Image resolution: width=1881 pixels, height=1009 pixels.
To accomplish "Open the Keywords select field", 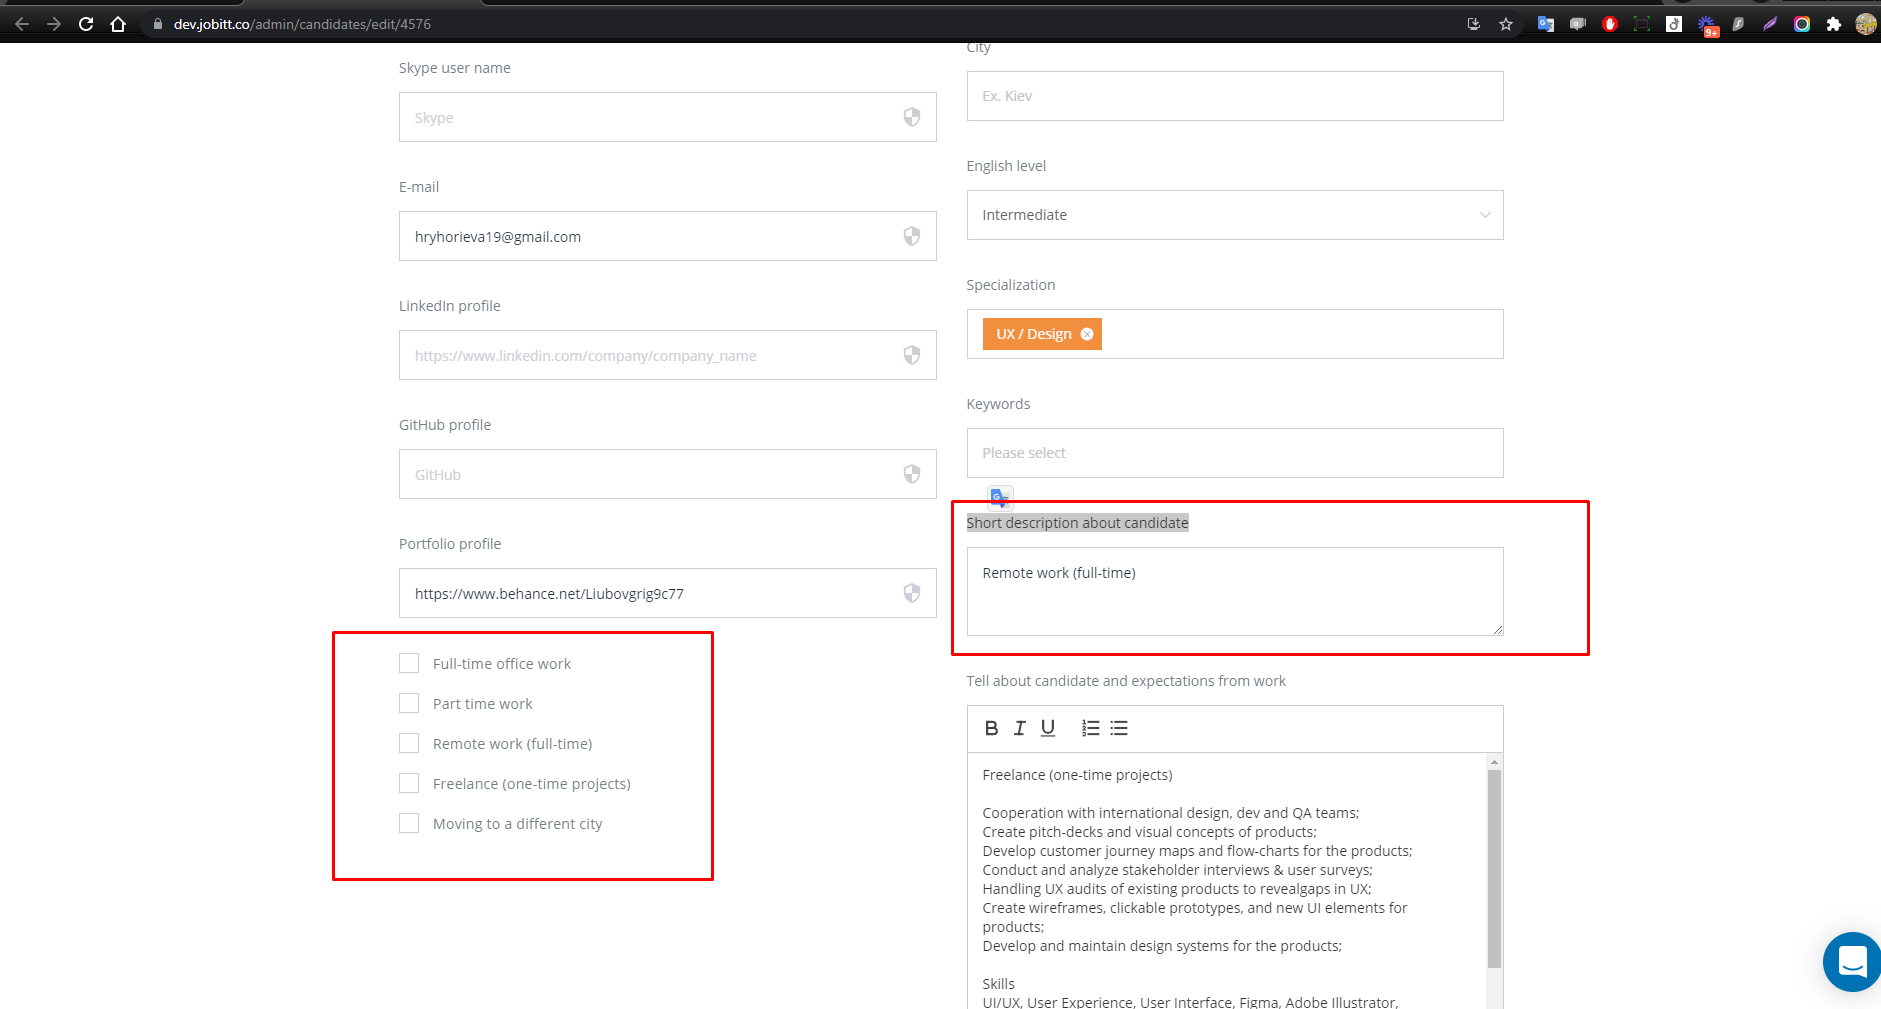I will [x=1235, y=453].
